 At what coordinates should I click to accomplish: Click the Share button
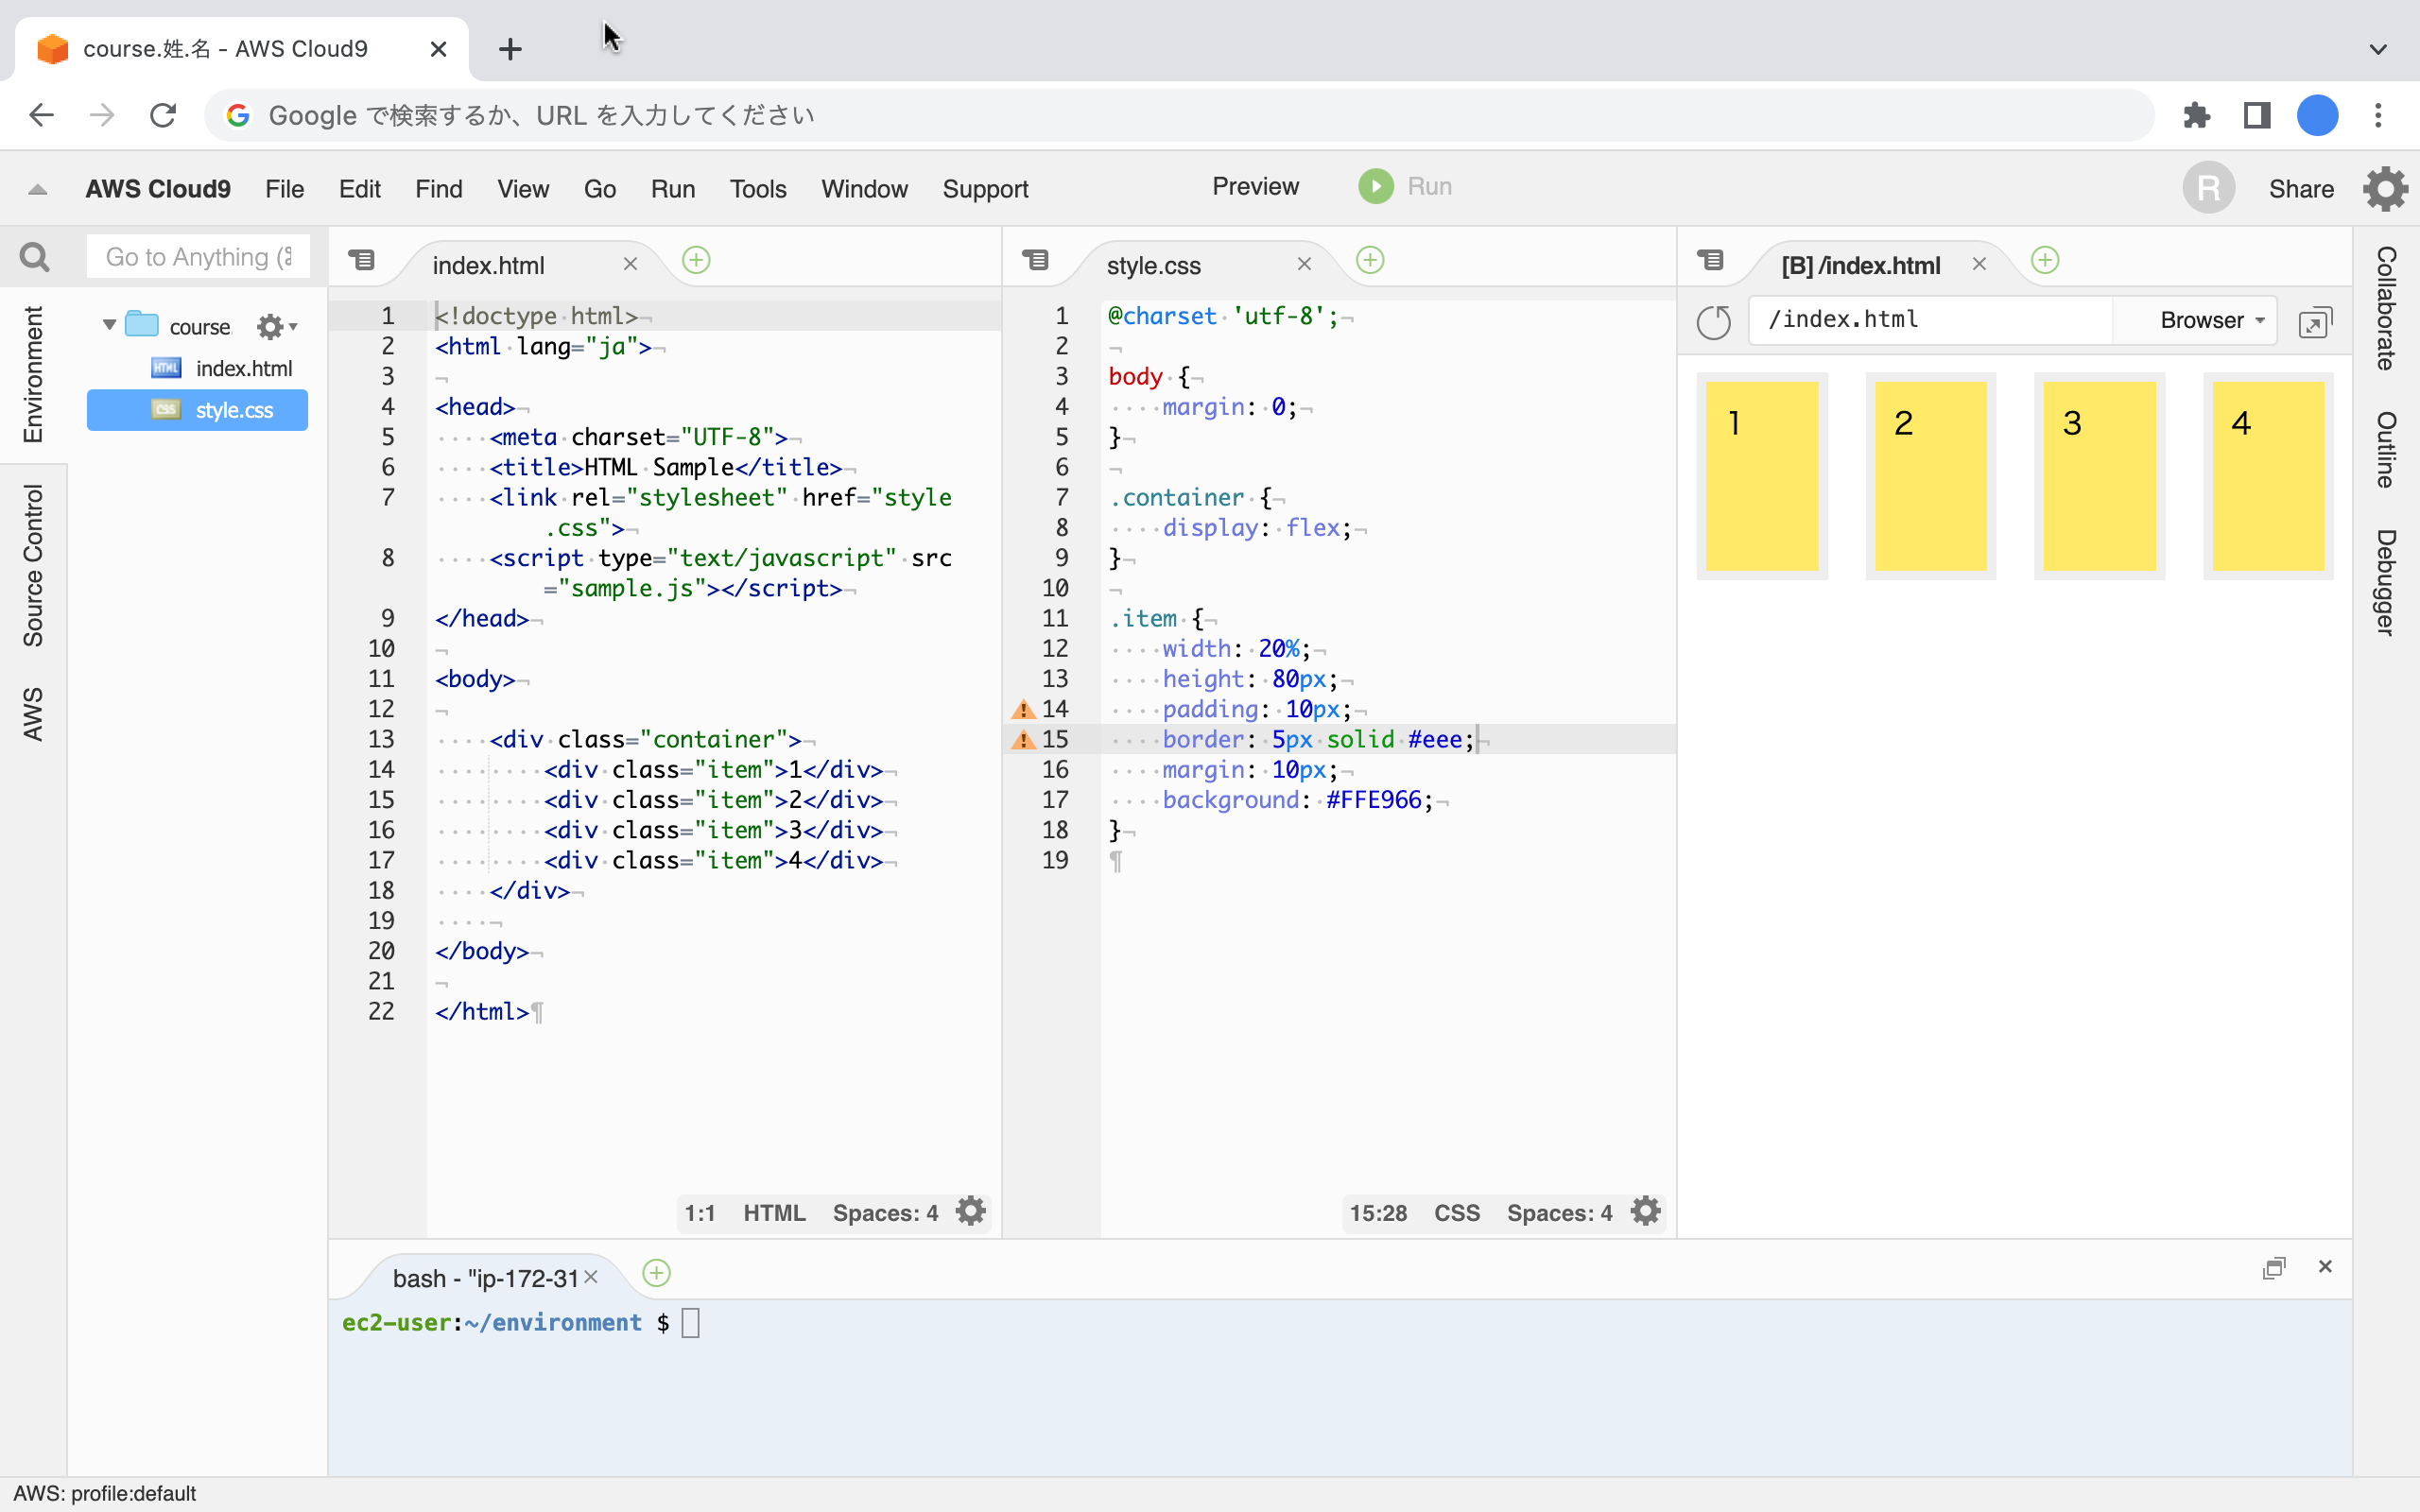click(x=2301, y=189)
